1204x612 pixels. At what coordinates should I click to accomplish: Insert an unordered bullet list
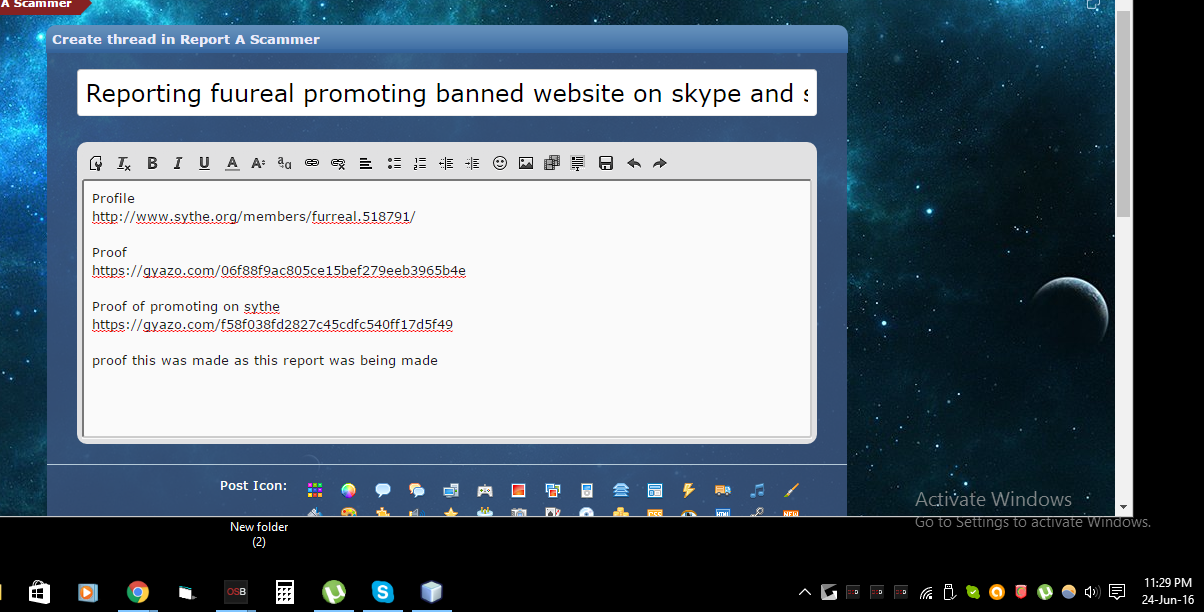(x=394, y=163)
